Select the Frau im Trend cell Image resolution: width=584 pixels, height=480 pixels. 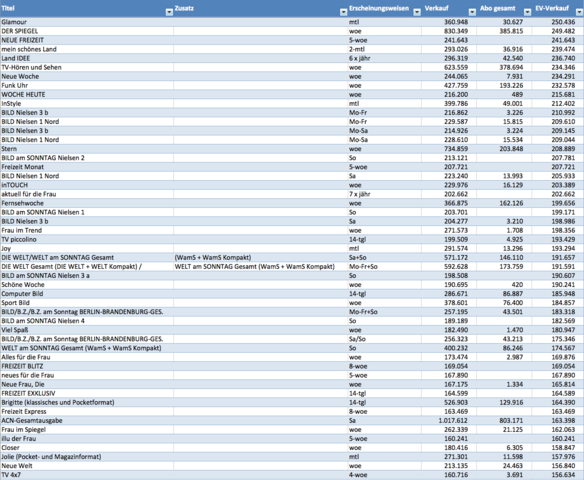87,231
